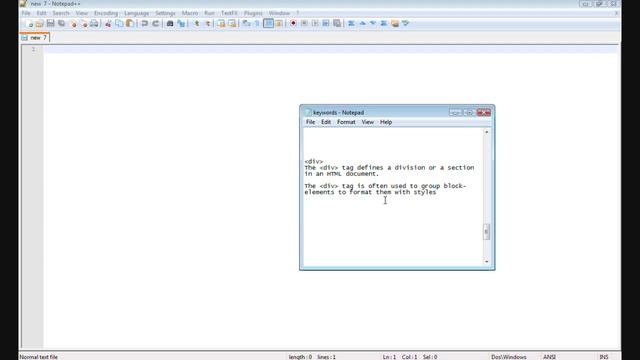Screen dimensions: 640x360
Task: Open the File menu in Notepad++
Action: coord(26,13)
